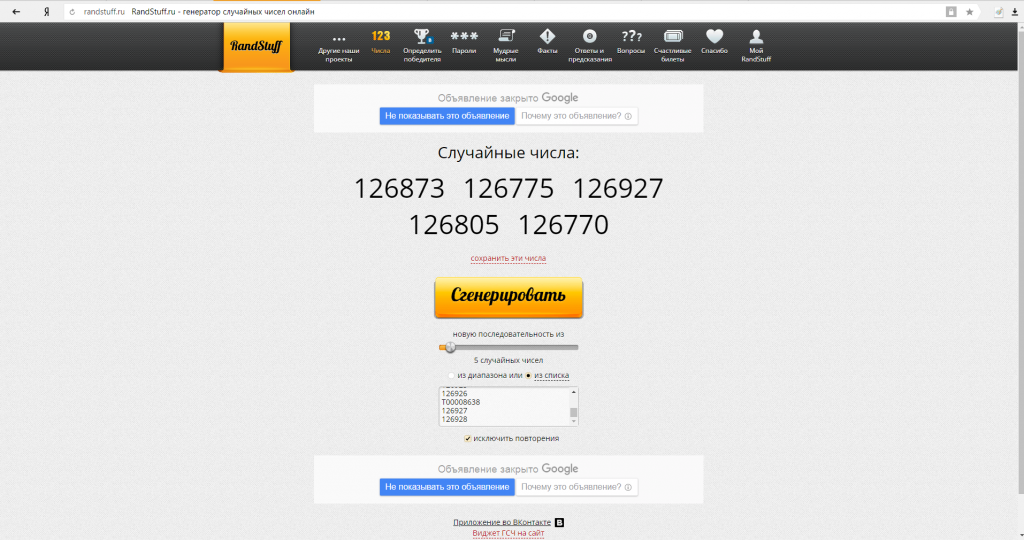This screenshot has height=540, width=1024.
Task: Click the reader mode icon in address bar
Action: [952, 12]
